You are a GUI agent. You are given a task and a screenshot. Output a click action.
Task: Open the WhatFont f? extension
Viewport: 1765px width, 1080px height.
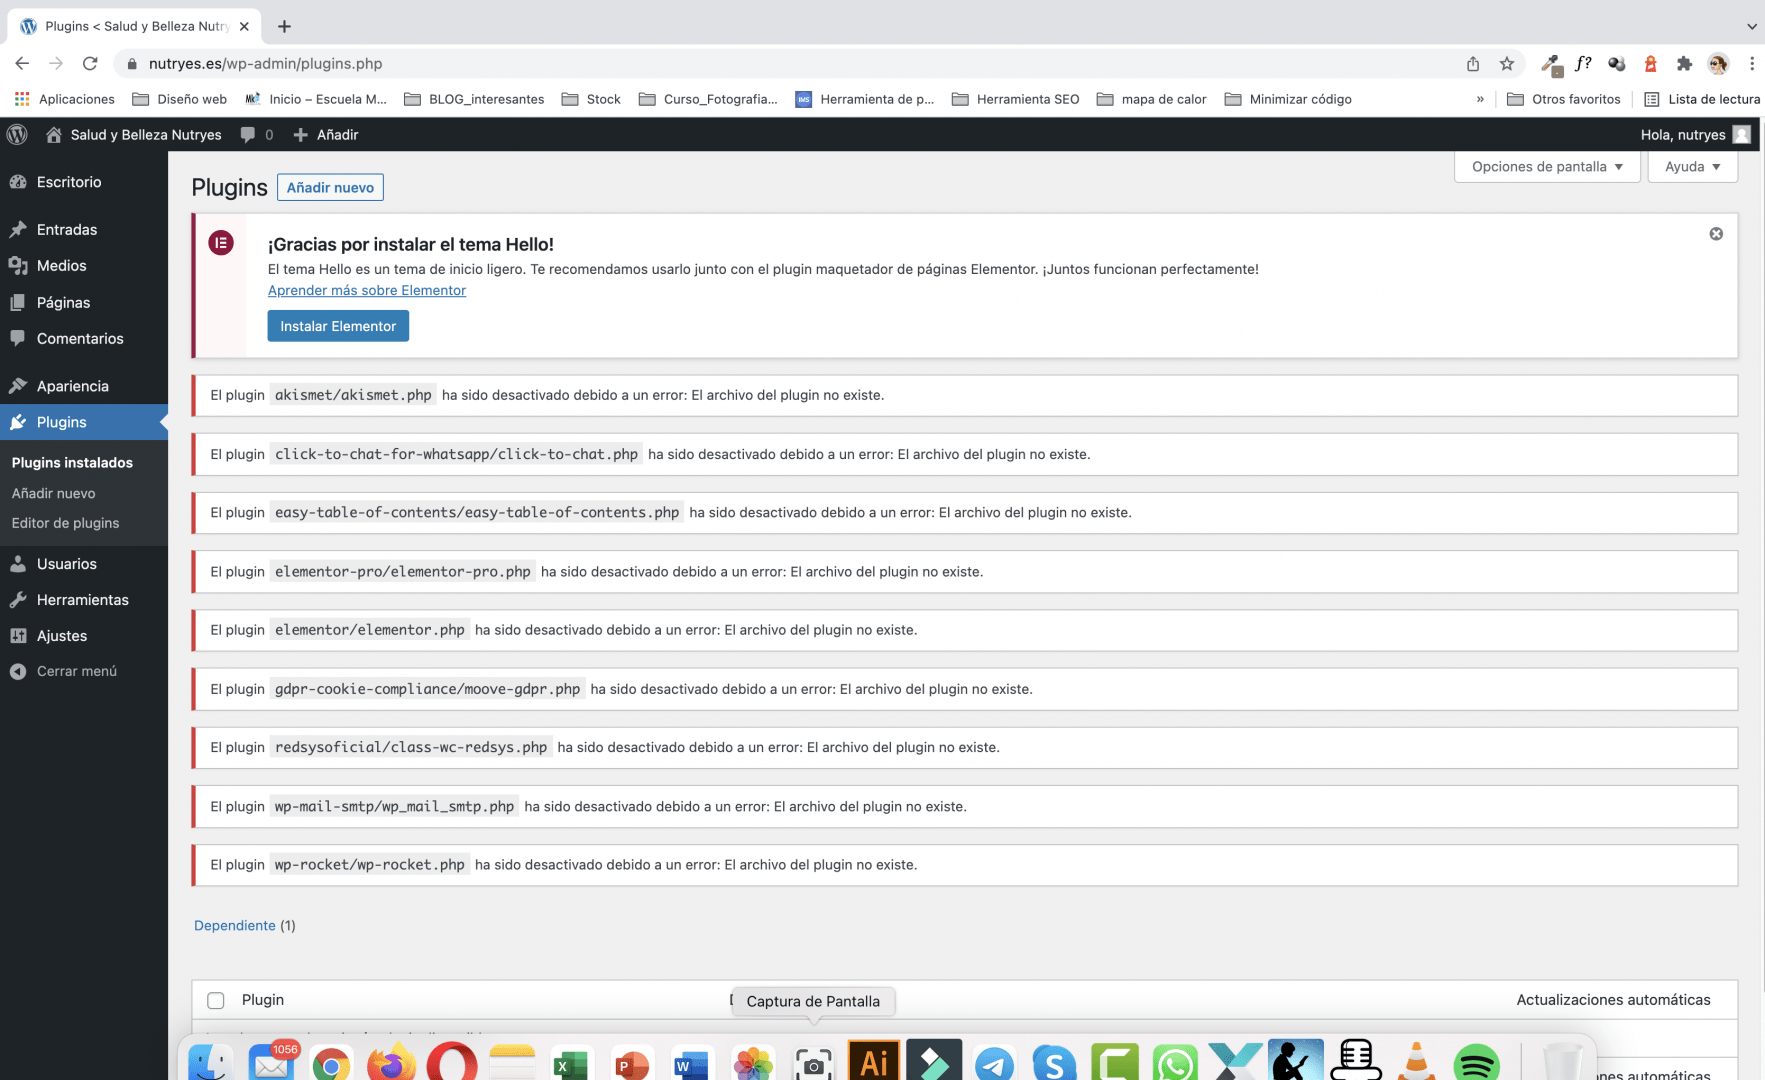(1583, 64)
